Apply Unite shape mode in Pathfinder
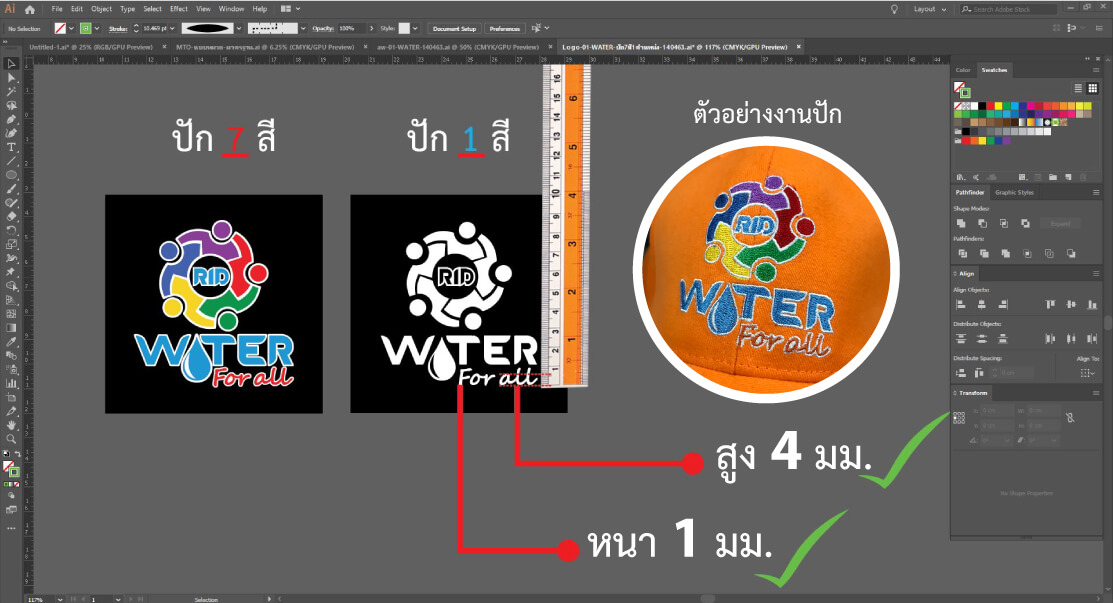Image resolution: width=1113 pixels, height=603 pixels. tap(961, 223)
